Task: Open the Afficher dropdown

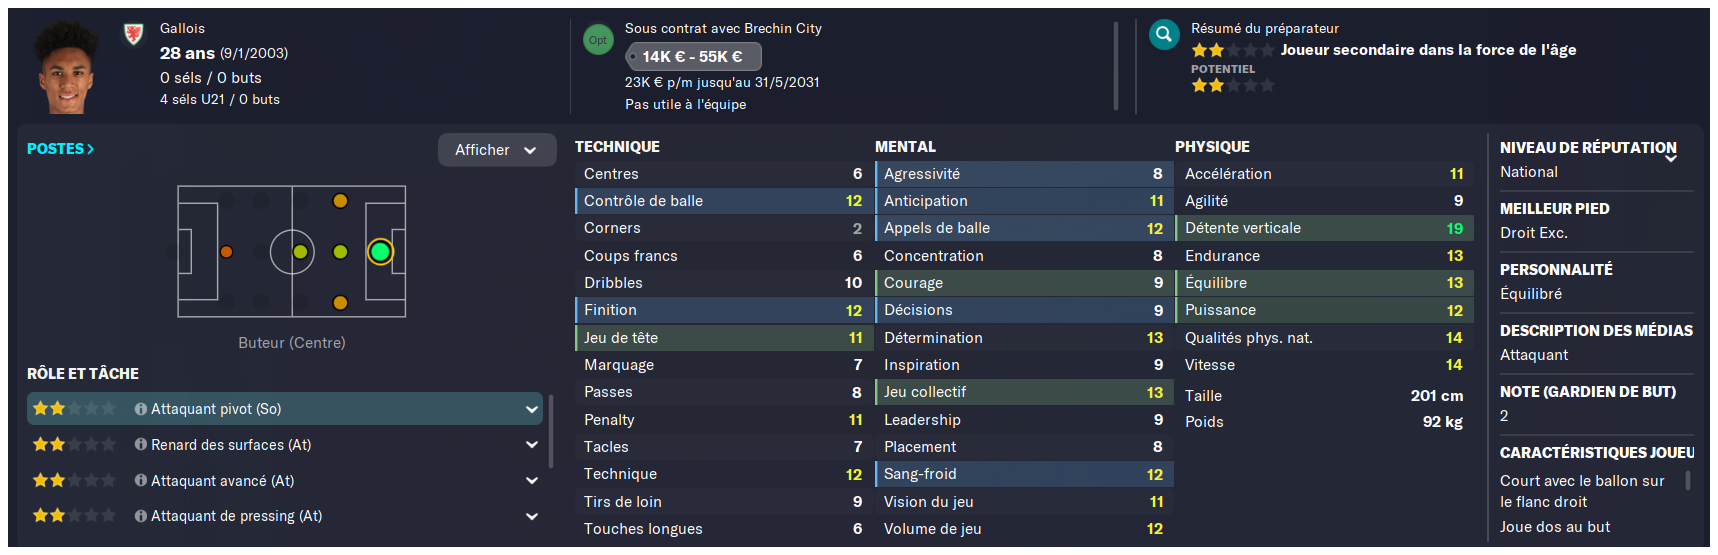Action: (497, 150)
